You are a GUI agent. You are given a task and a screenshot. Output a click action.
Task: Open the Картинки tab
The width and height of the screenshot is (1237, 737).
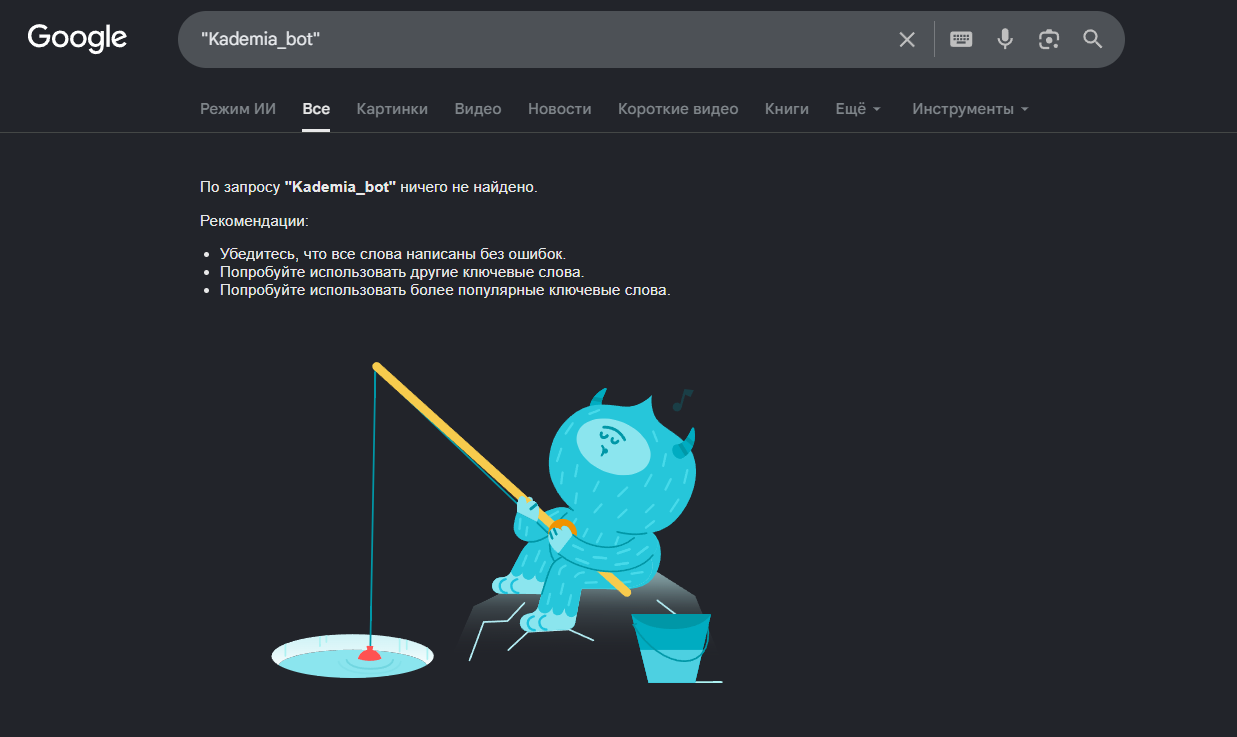tap(392, 109)
